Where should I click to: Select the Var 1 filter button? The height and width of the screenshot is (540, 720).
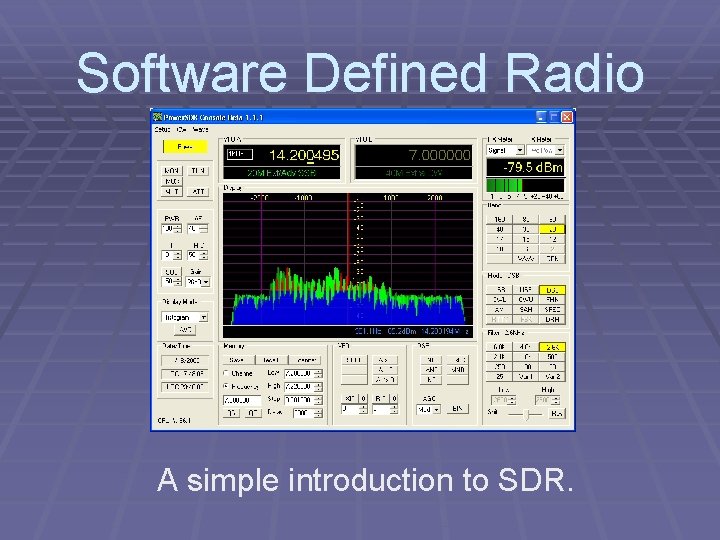526,377
